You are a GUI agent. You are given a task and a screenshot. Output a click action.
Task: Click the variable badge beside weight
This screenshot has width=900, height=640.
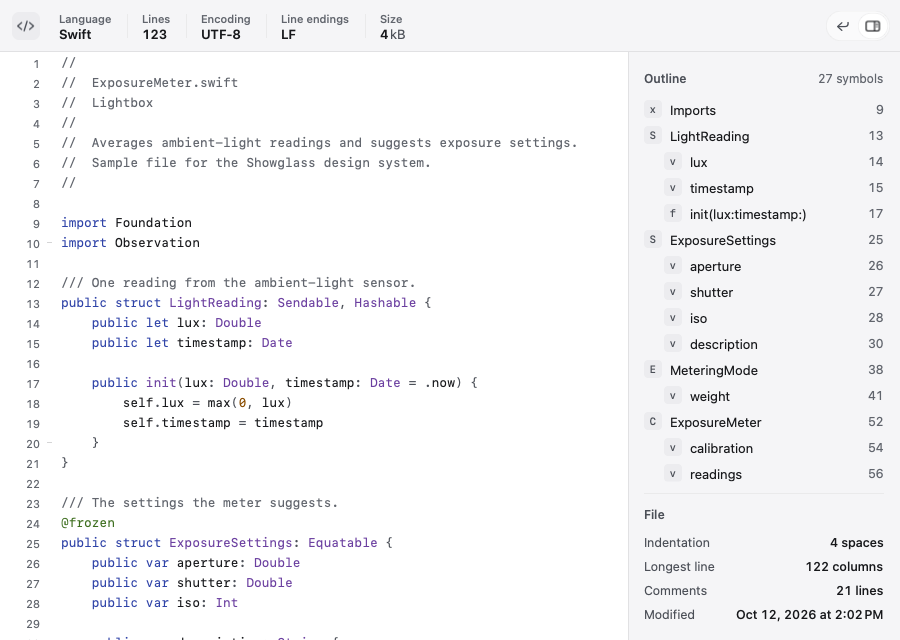tap(673, 396)
